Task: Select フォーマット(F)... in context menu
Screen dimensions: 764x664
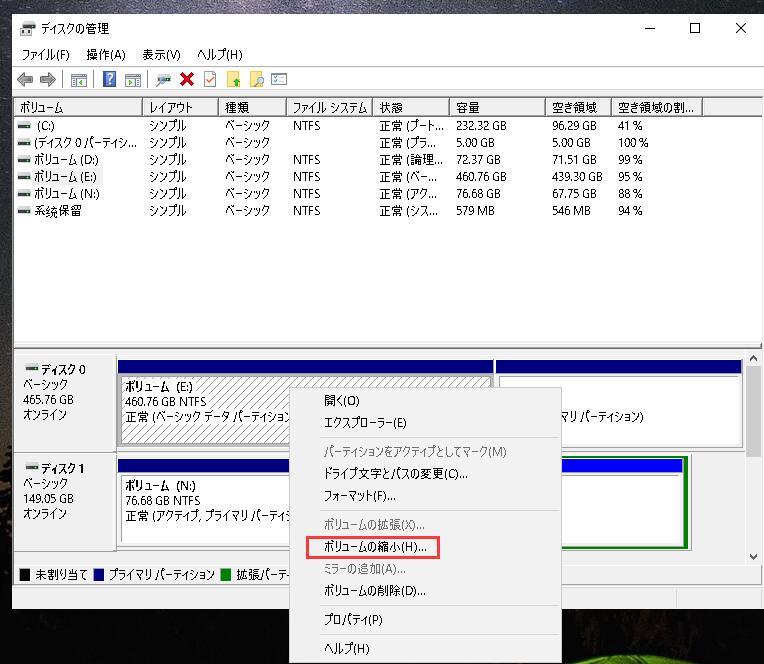Action: click(x=425, y=496)
